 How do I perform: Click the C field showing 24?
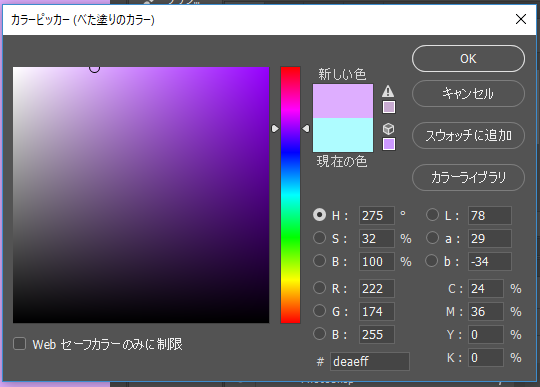(x=486, y=289)
